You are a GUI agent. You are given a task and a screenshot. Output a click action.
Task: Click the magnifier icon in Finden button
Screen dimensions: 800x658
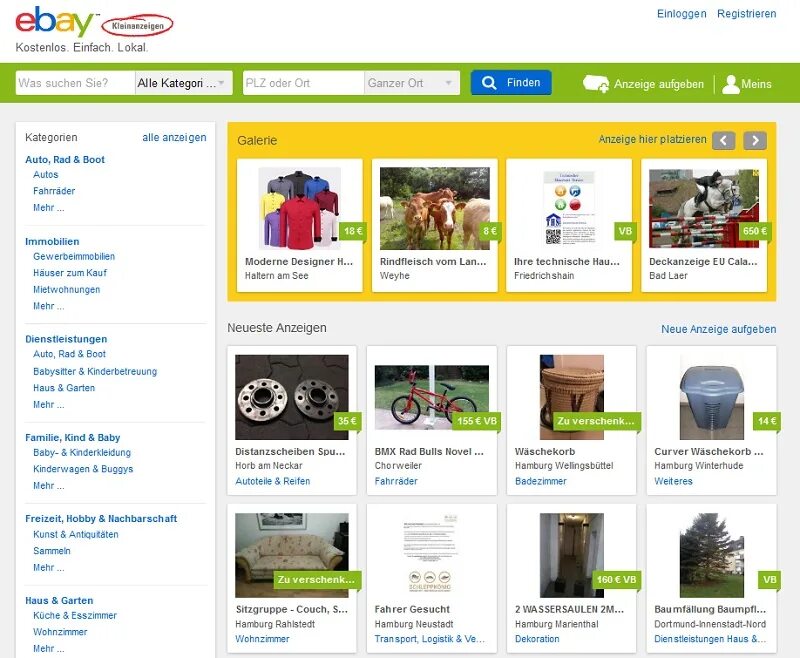coord(489,83)
